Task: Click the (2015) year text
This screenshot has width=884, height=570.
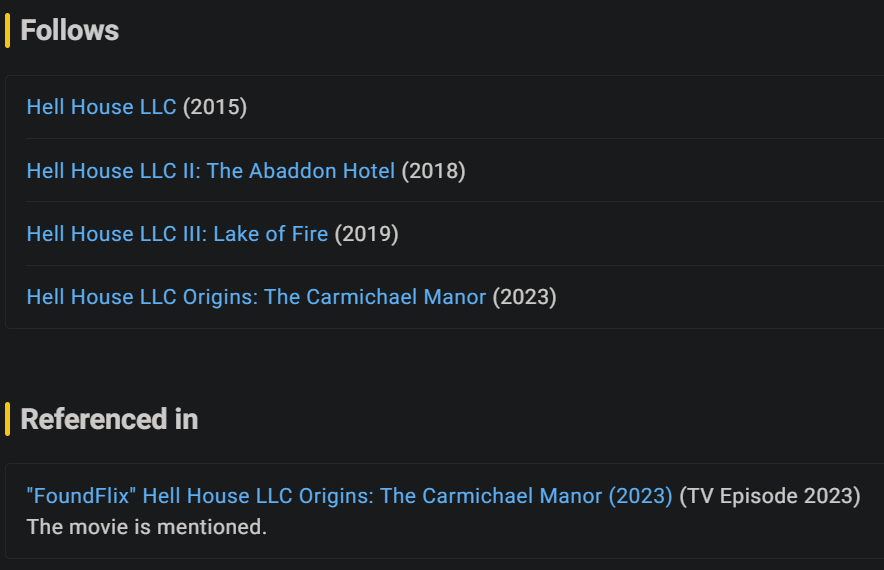Action: [215, 107]
